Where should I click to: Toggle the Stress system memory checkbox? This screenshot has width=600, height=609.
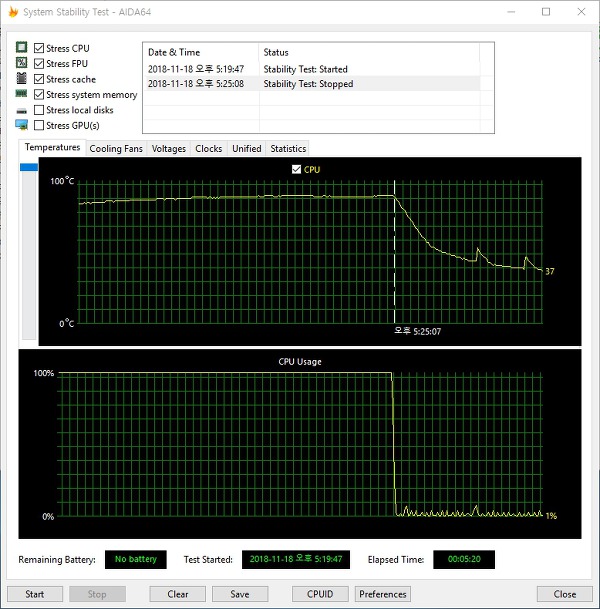(x=39, y=94)
